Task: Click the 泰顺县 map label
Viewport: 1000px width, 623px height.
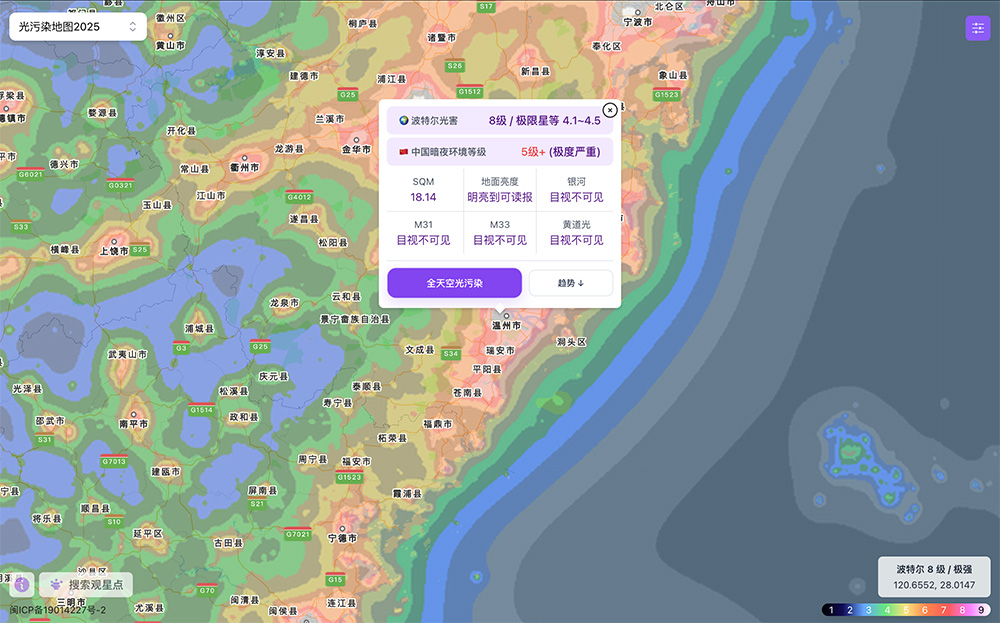Action: click(x=367, y=386)
